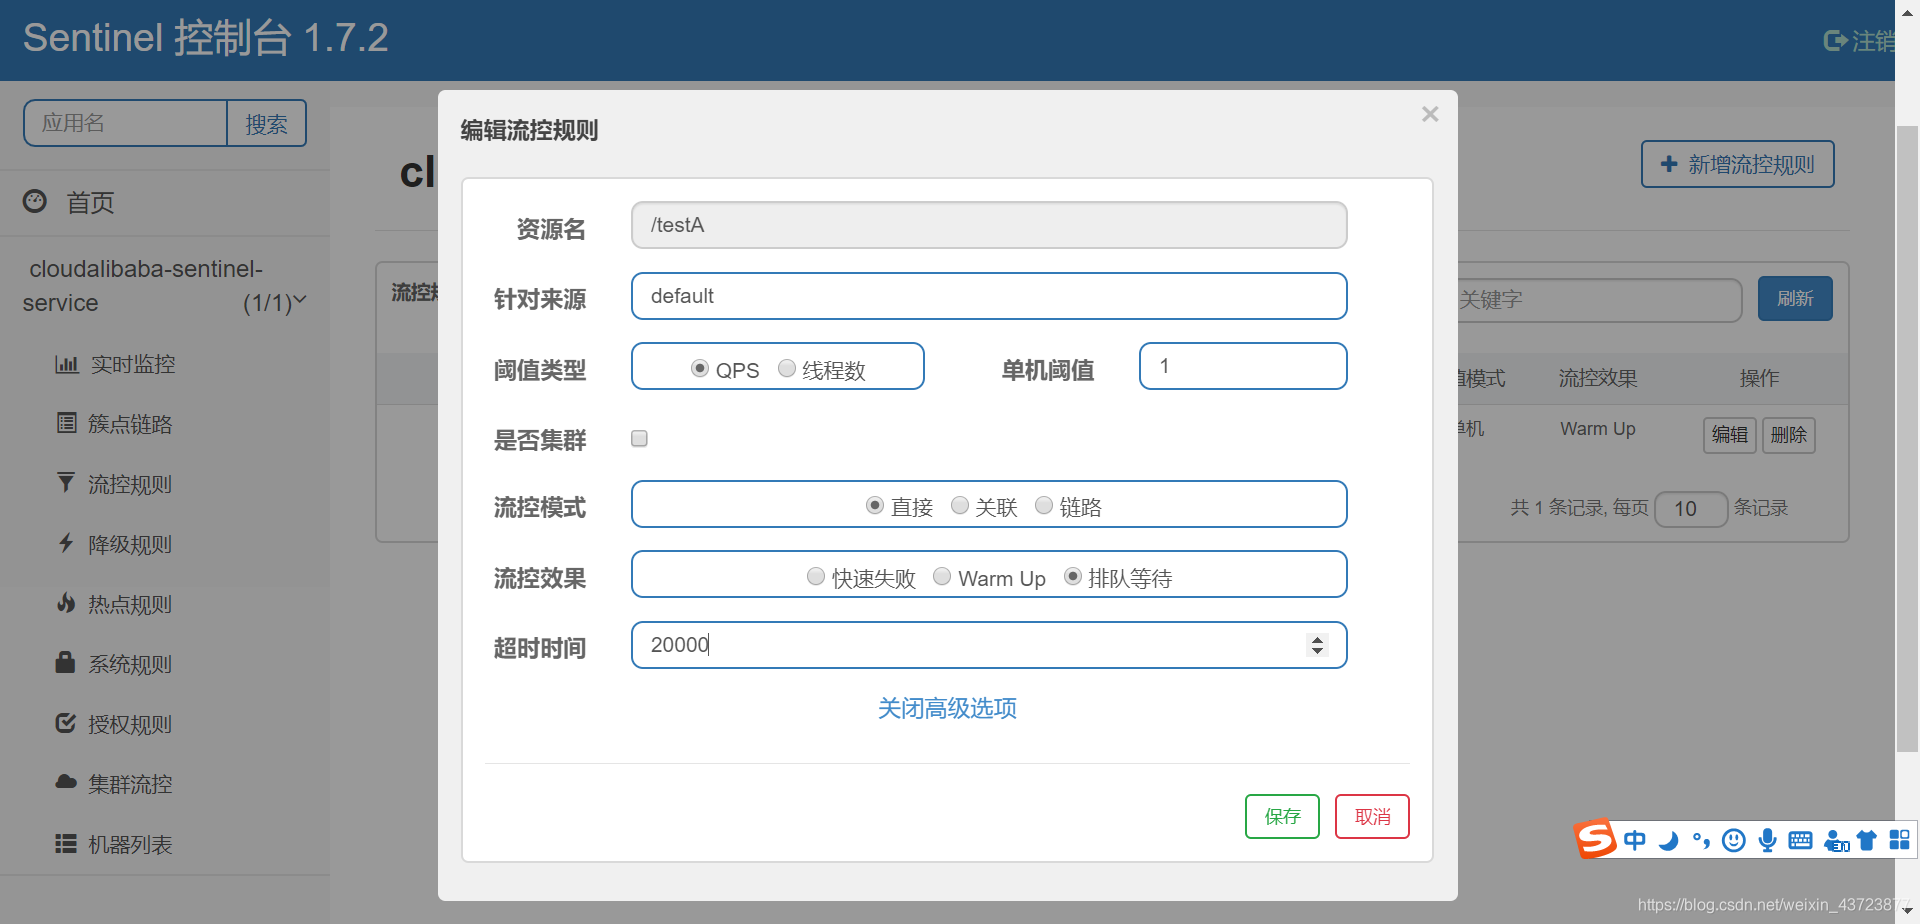Viewport: 1920px width, 924px height.
Task: Click the Sogou punctuation toggle icon
Action: tap(1701, 840)
